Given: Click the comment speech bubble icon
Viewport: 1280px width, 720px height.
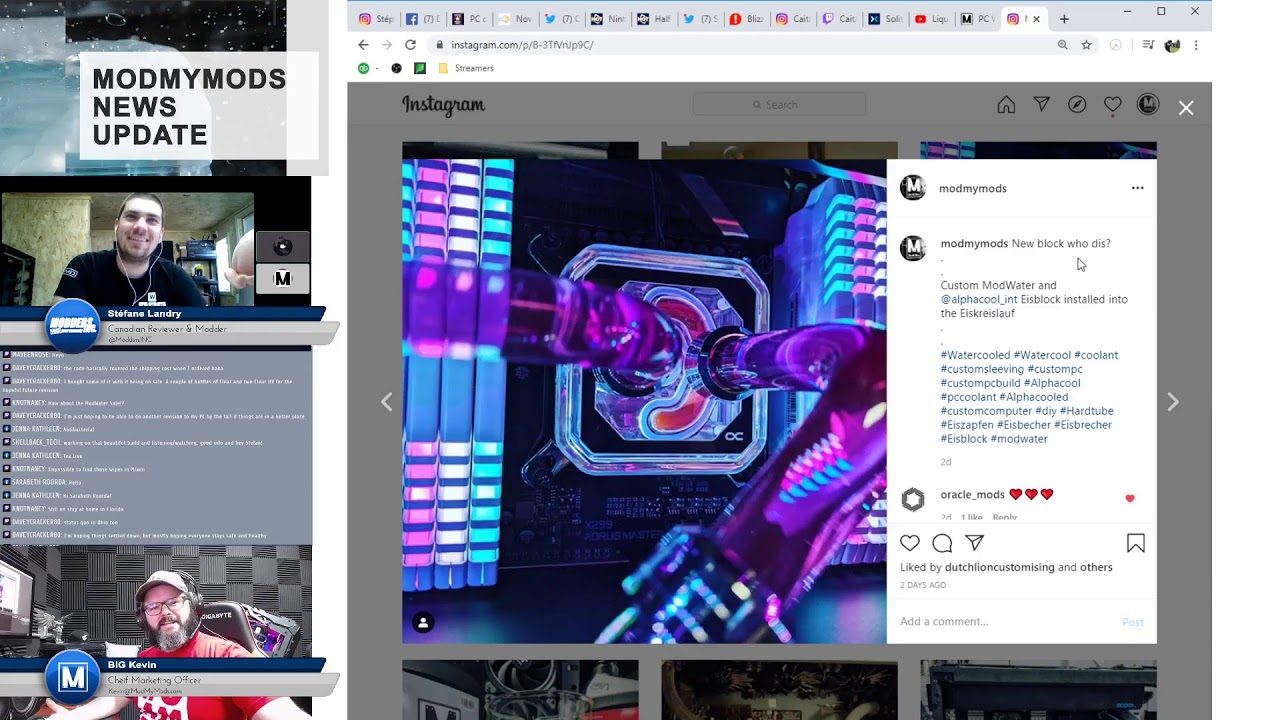Looking at the screenshot, I should click(942, 543).
